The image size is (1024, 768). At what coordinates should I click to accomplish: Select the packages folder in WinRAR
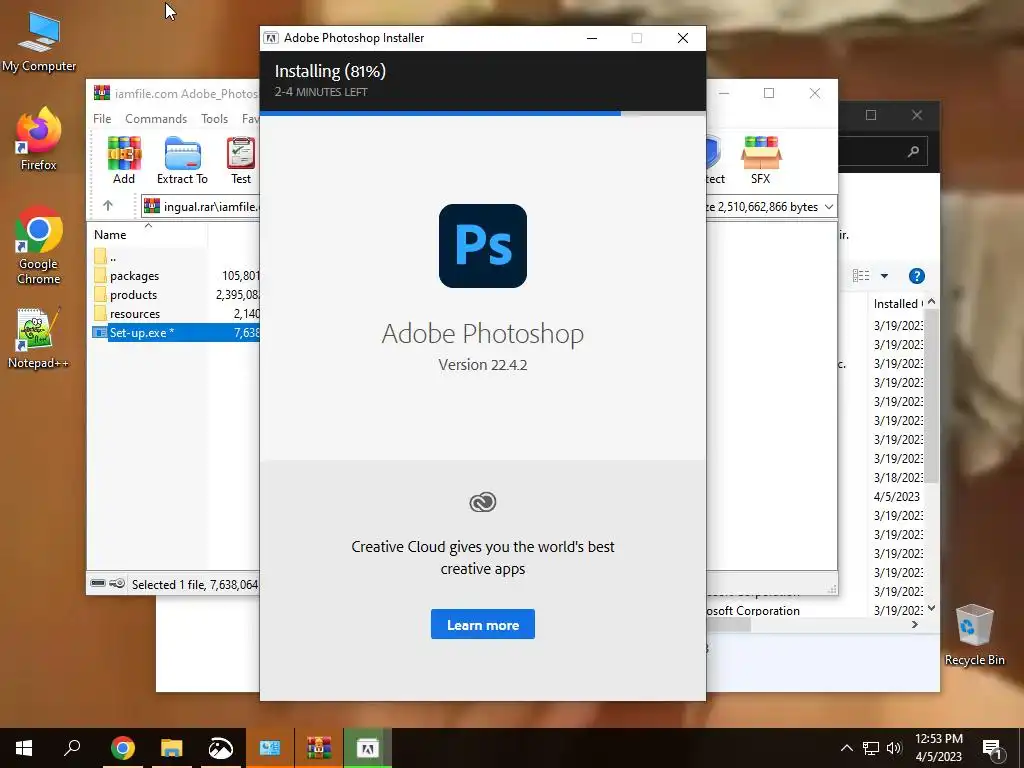pyautogui.click(x=135, y=276)
